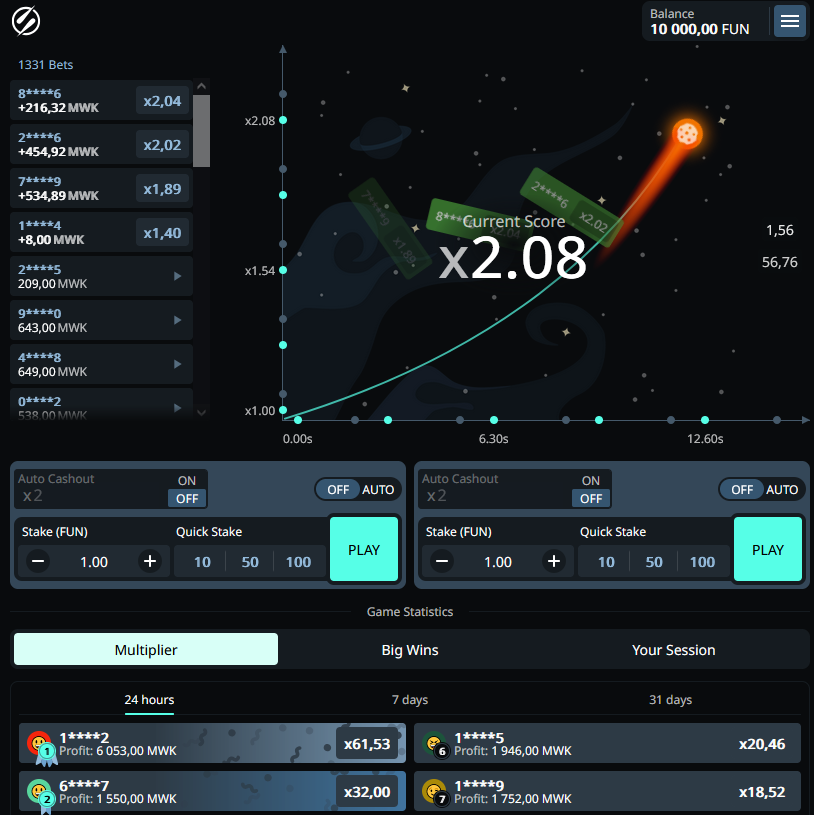Decrease stake with right panel minus button
This screenshot has width=814, height=815.
coord(442,561)
